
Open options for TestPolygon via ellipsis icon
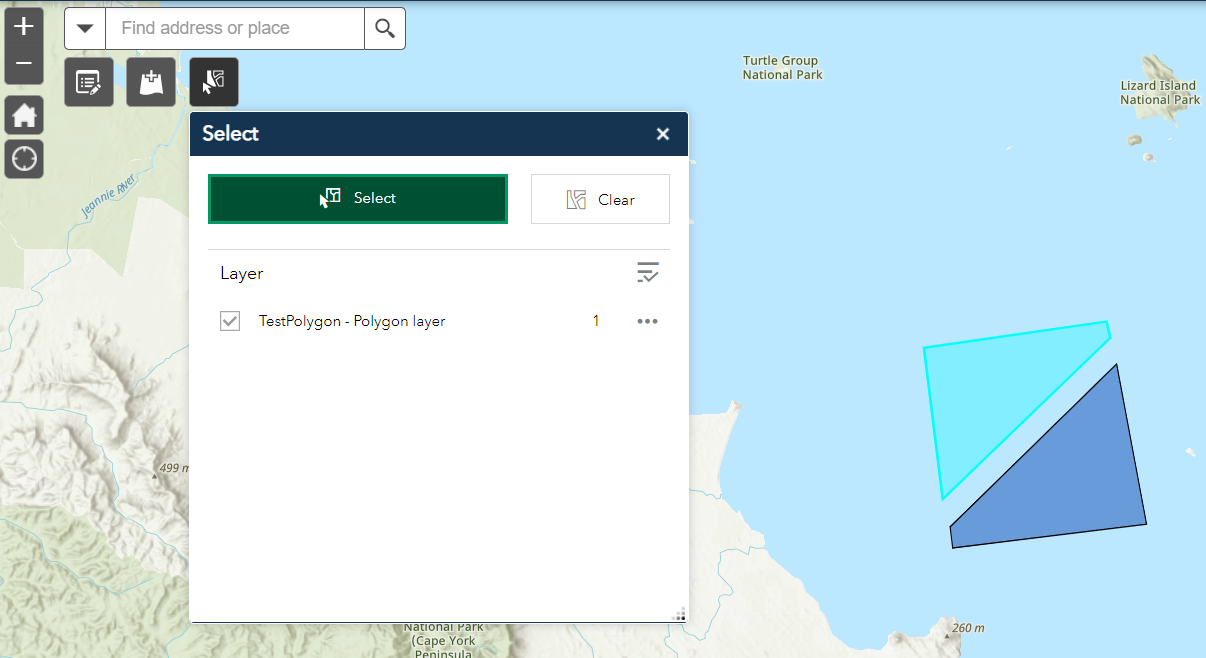coord(647,321)
